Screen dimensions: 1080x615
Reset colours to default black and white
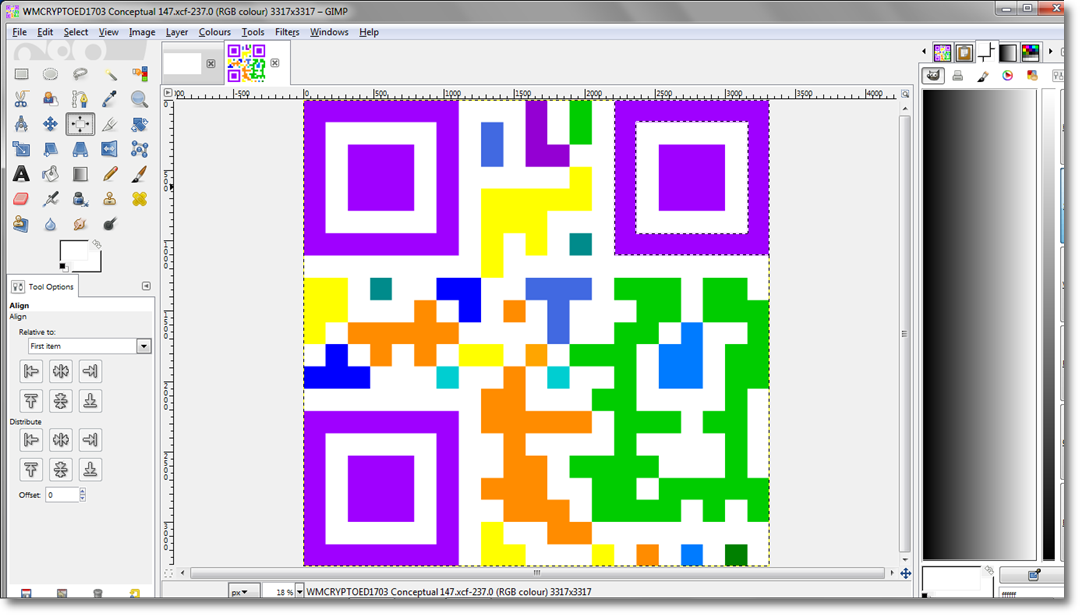(x=63, y=267)
